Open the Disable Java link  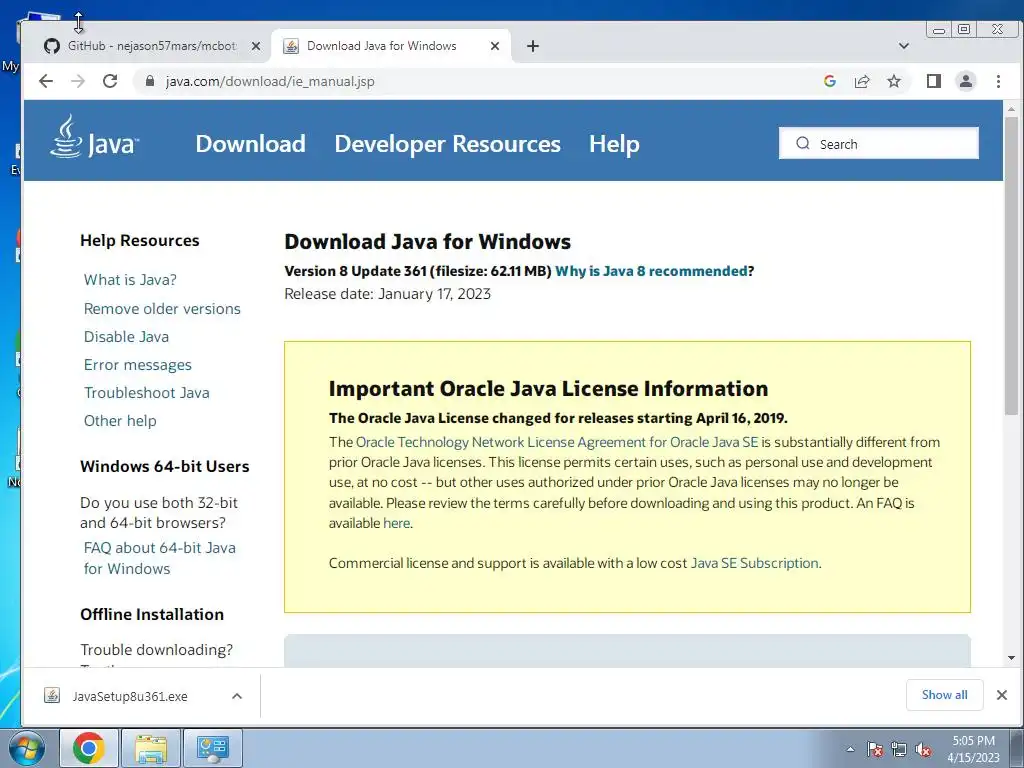[x=126, y=337]
